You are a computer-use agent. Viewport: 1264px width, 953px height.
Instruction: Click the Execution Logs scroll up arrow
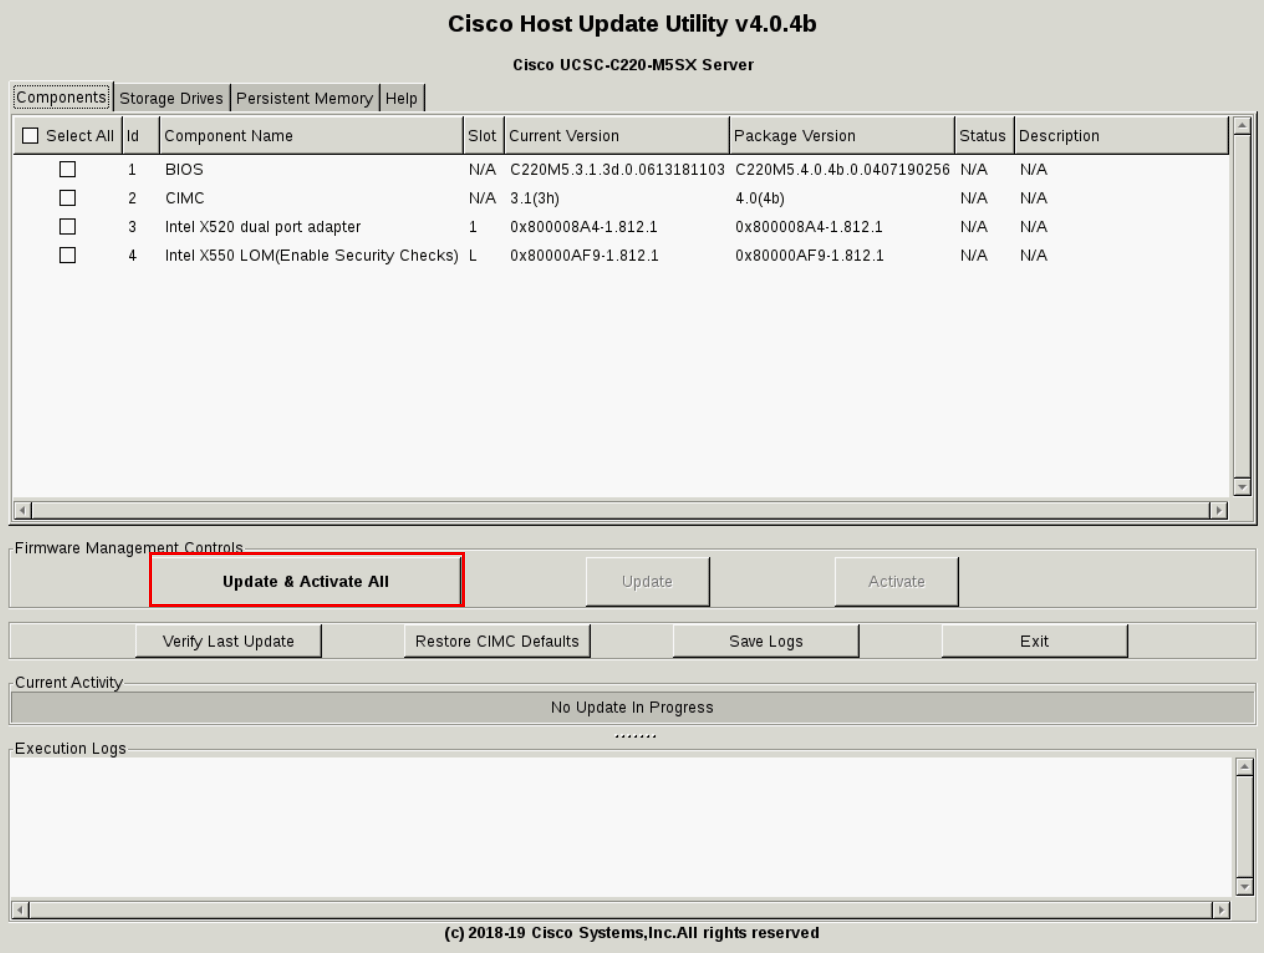1244,767
